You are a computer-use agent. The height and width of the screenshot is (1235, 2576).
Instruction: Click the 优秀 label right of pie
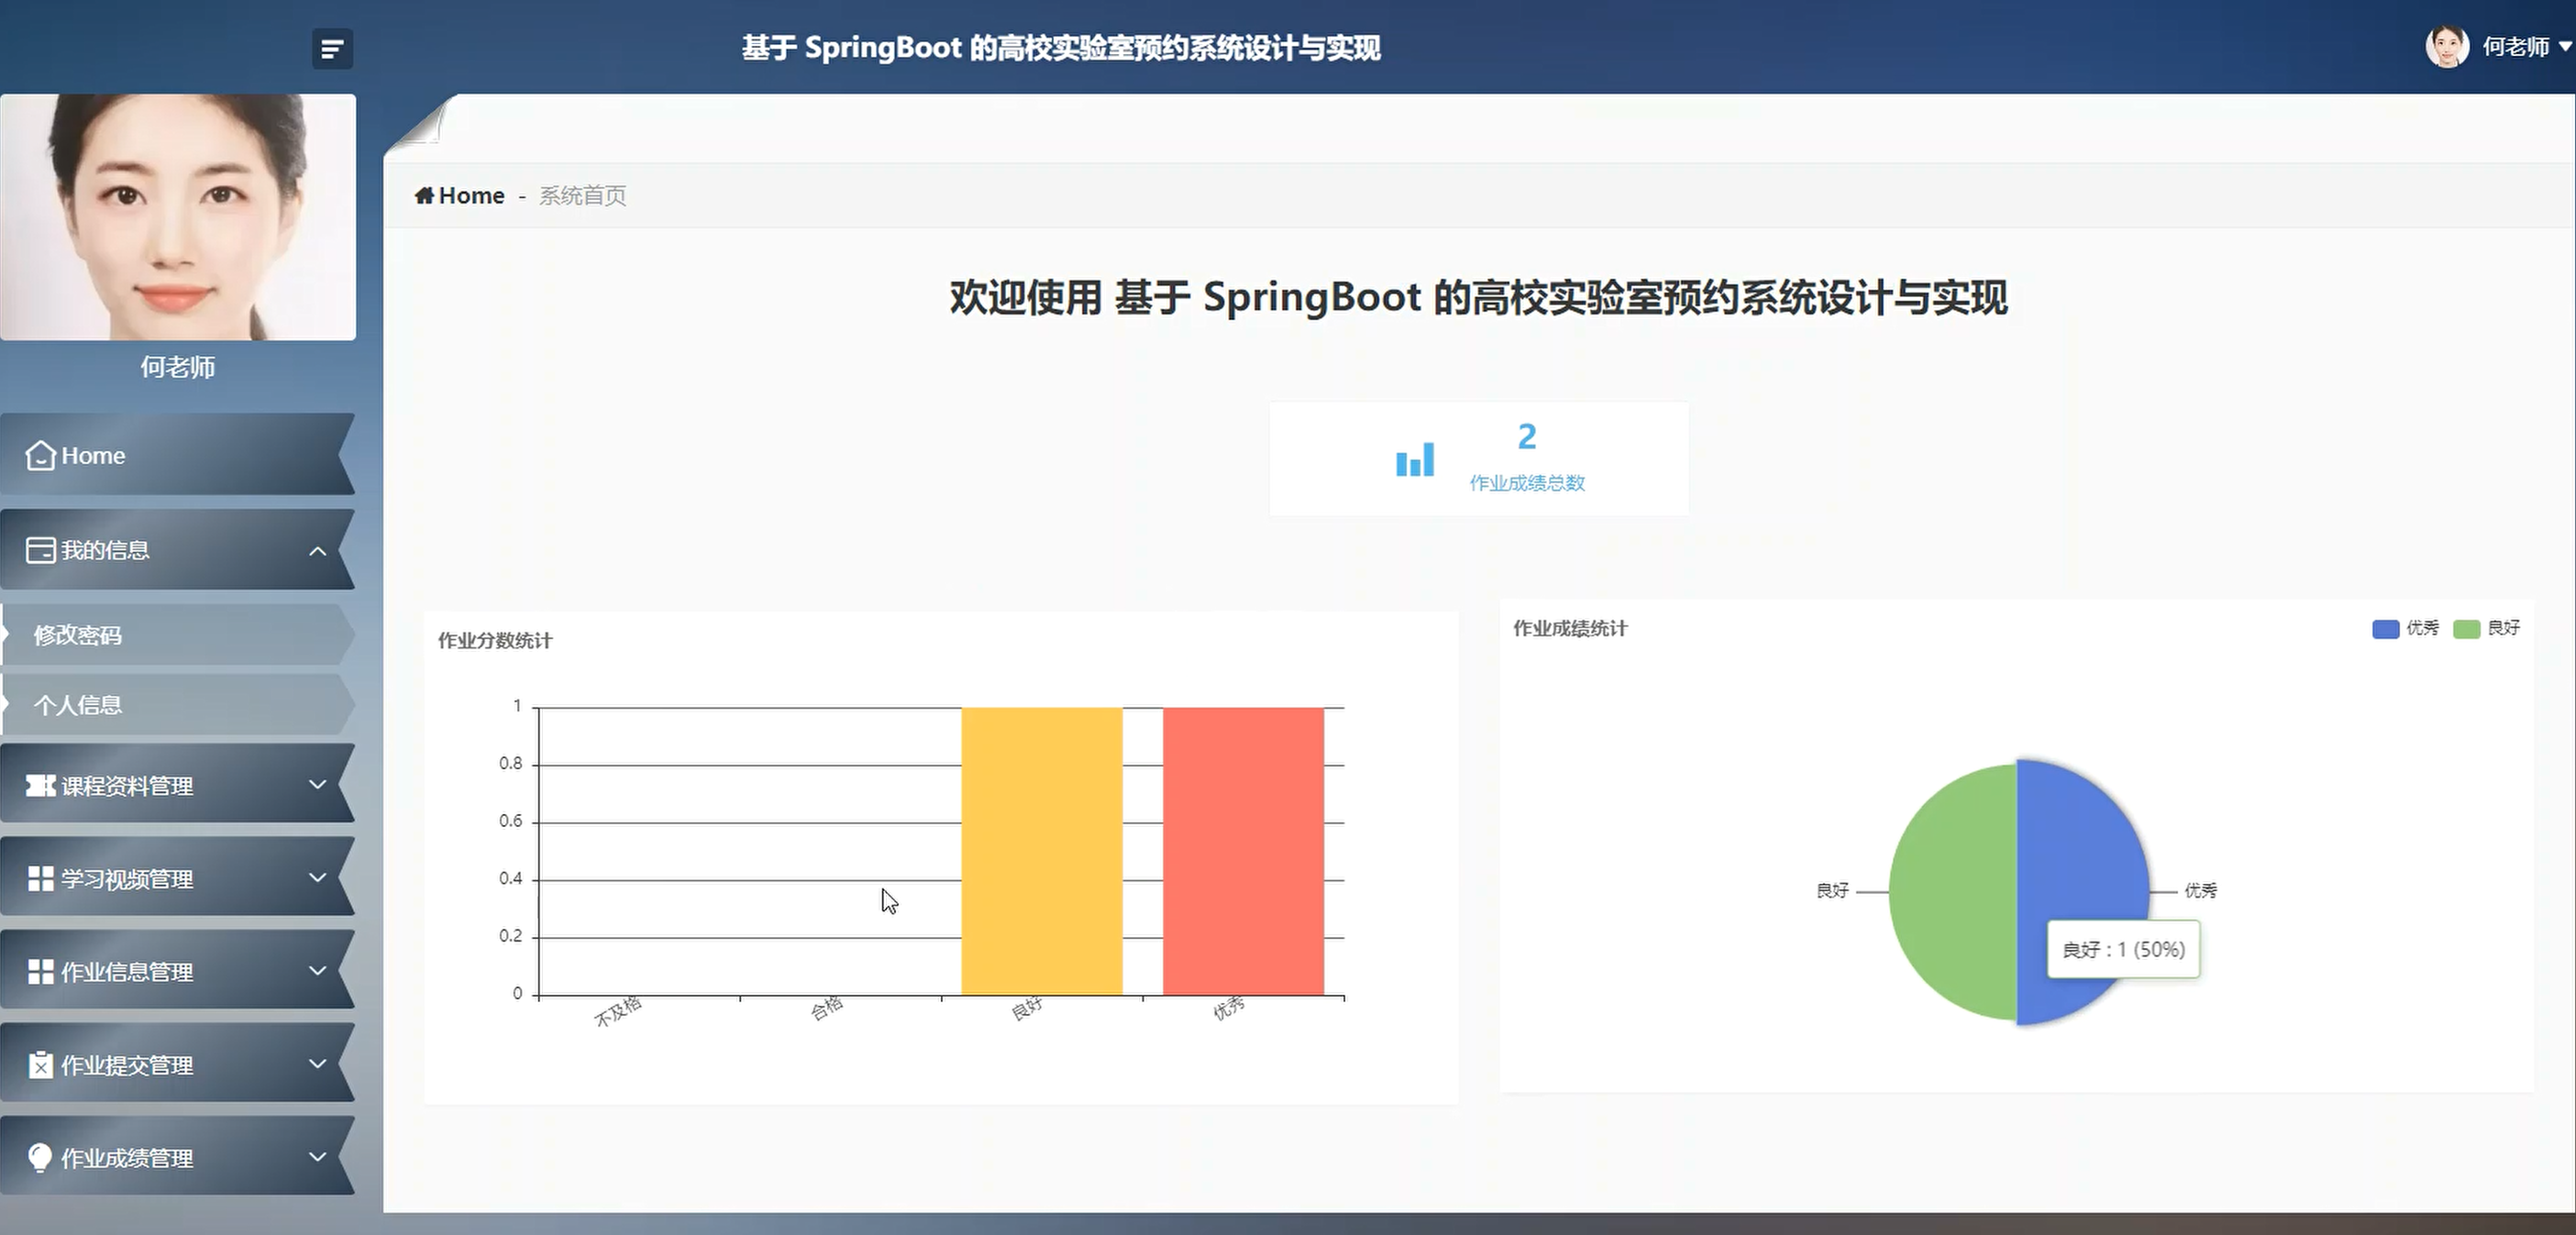[2201, 890]
